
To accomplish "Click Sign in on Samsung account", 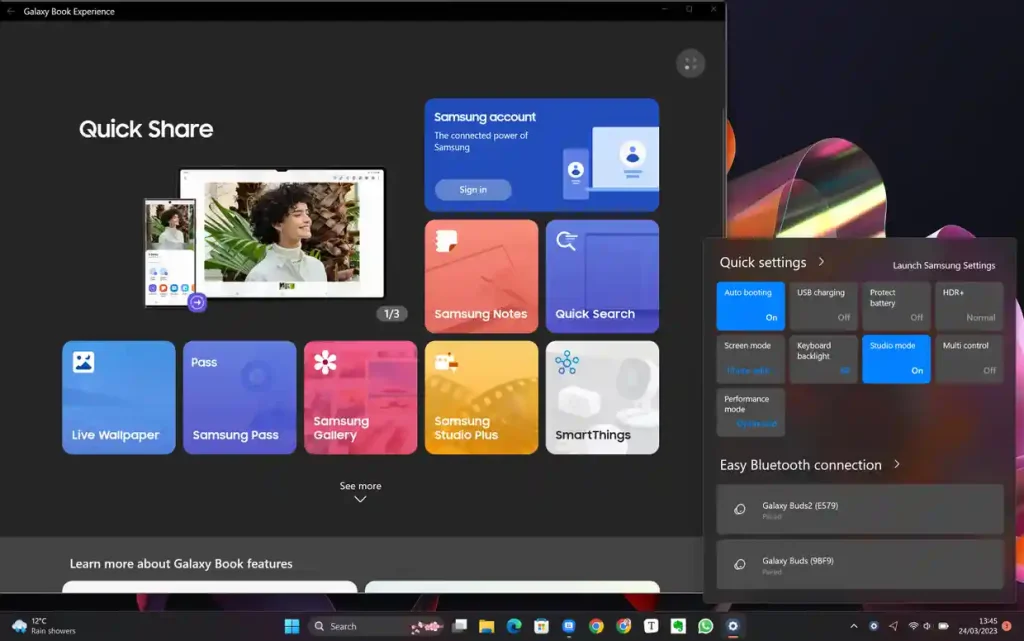I will [473, 189].
